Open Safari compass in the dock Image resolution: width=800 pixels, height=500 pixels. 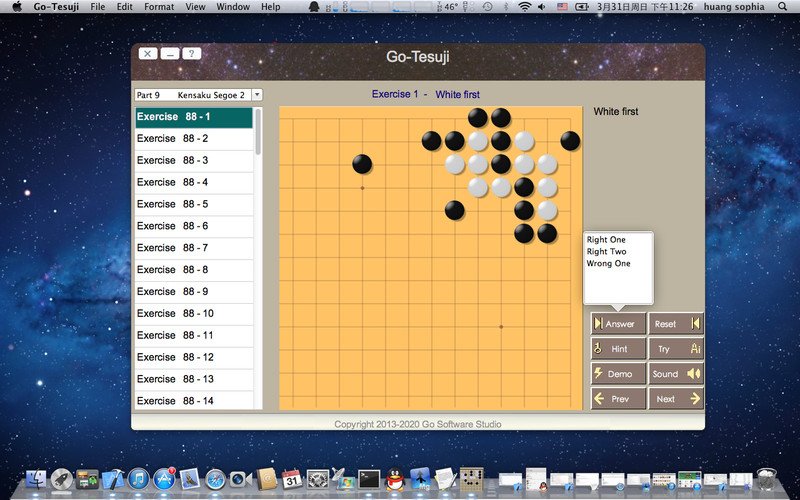pos(215,480)
